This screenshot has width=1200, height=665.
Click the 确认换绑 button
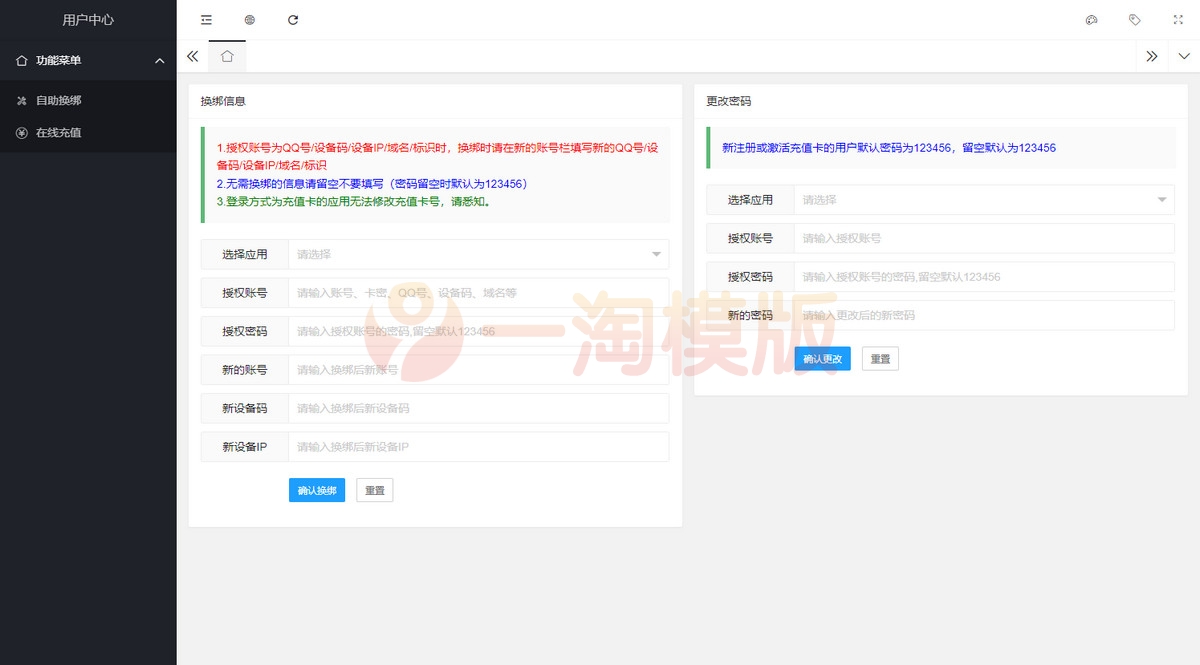point(317,490)
